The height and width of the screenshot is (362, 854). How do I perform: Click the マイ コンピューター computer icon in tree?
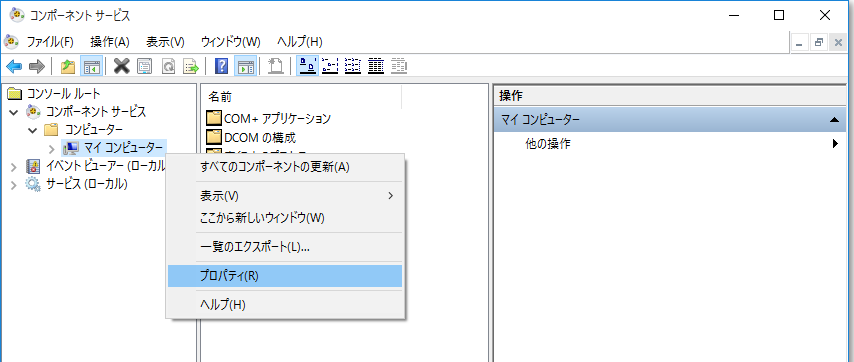point(71,148)
